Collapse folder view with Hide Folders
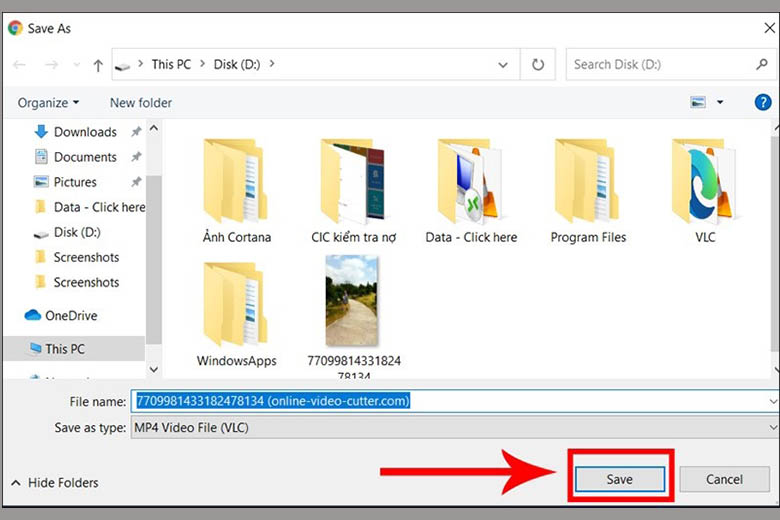The width and height of the screenshot is (780, 520). (x=55, y=483)
